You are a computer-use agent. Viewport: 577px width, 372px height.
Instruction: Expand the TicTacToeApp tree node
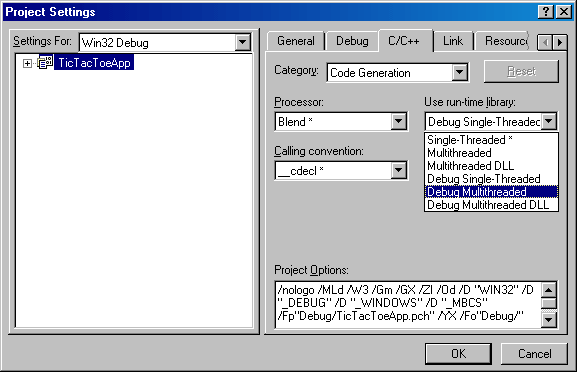[x=27, y=63]
